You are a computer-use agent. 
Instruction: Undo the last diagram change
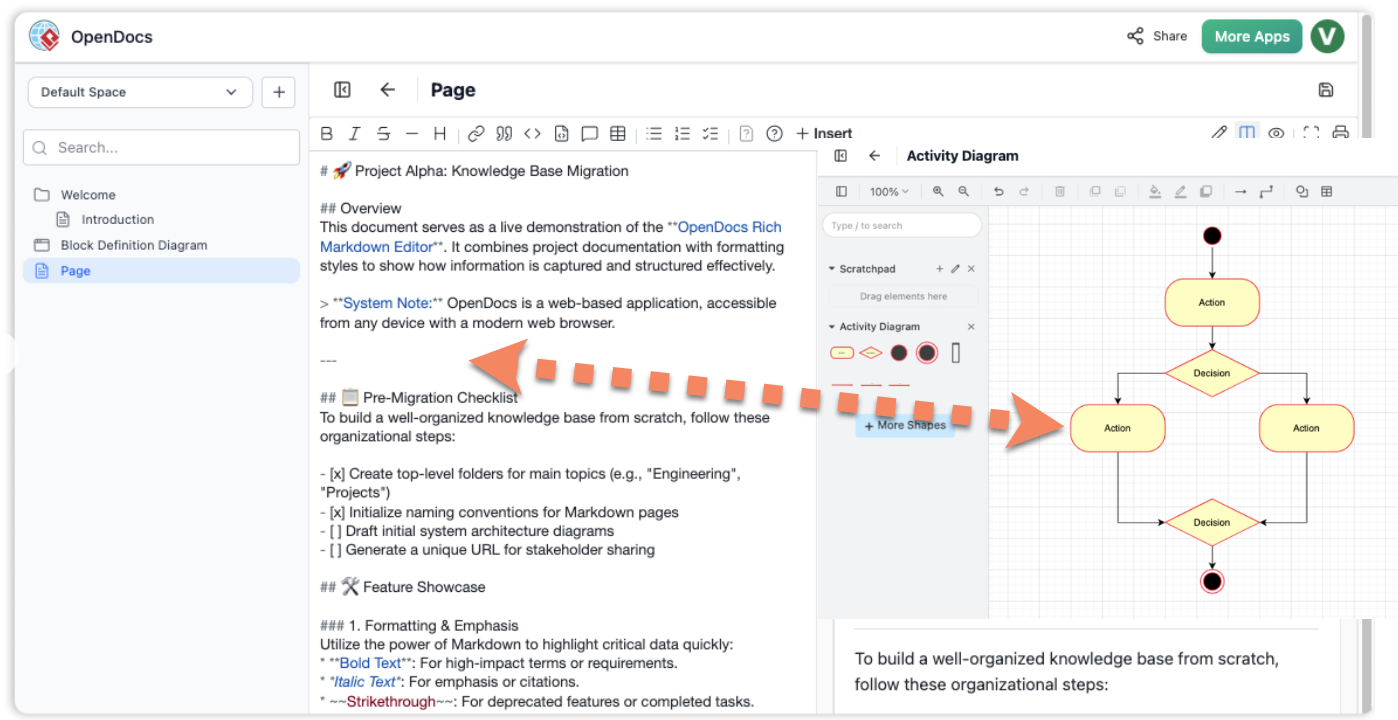point(998,190)
